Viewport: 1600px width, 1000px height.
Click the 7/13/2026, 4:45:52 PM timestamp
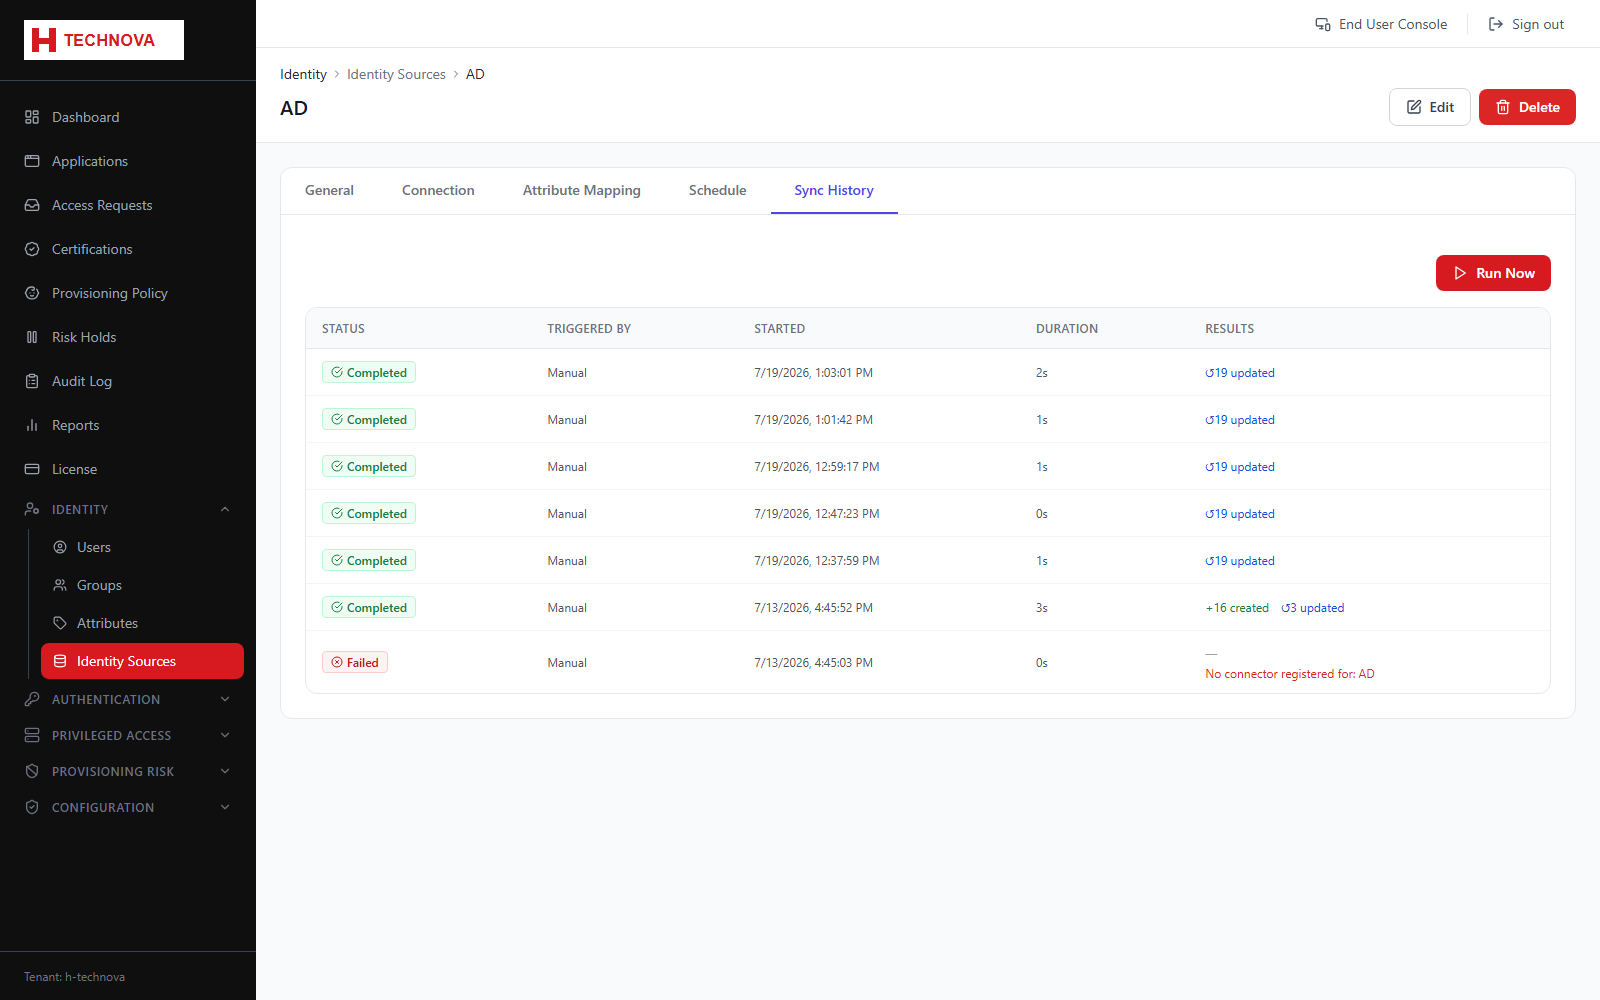(813, 608)
